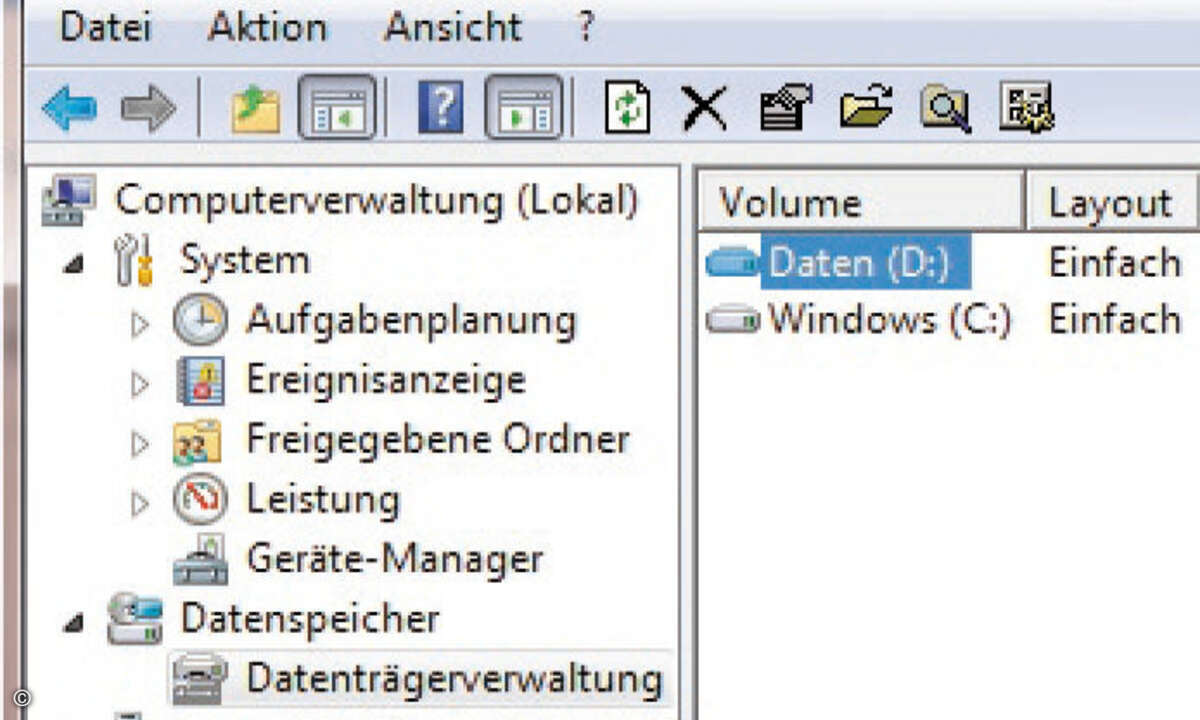Click the Datenspeicher storage icon
Screen dimensions: 1200x720
[x=134, y=618]
